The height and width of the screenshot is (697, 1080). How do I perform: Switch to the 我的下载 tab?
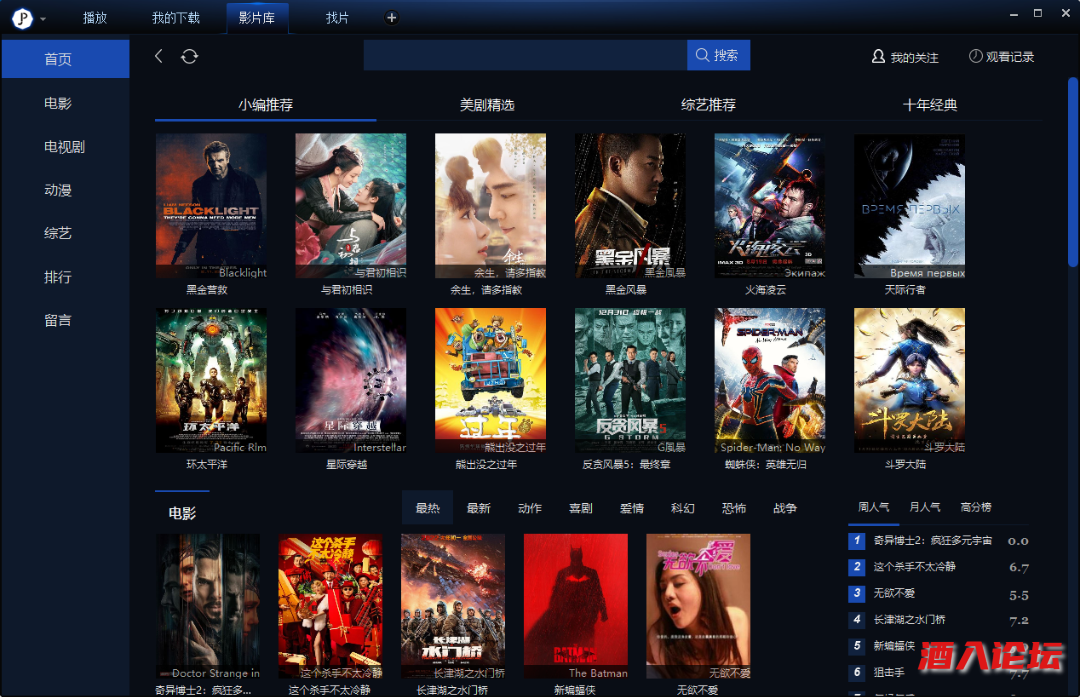(176, 18)
